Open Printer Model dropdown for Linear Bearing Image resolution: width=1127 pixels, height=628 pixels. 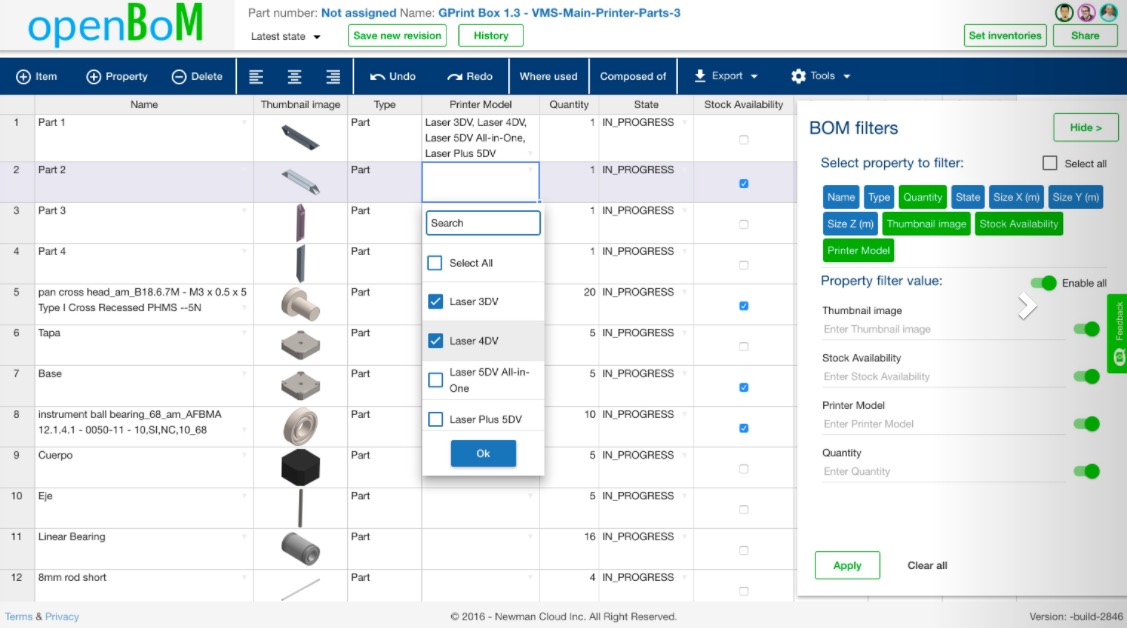click(531, 537)
